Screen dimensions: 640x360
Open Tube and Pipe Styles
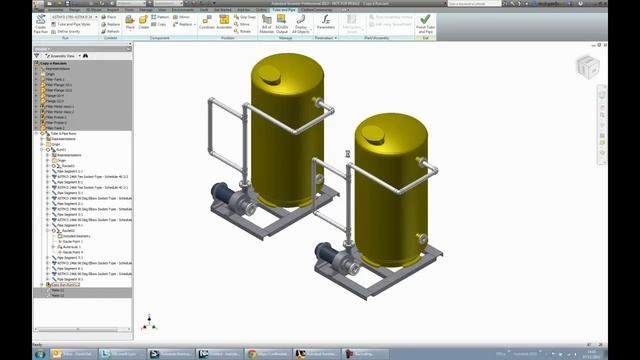tap(71, 24)
